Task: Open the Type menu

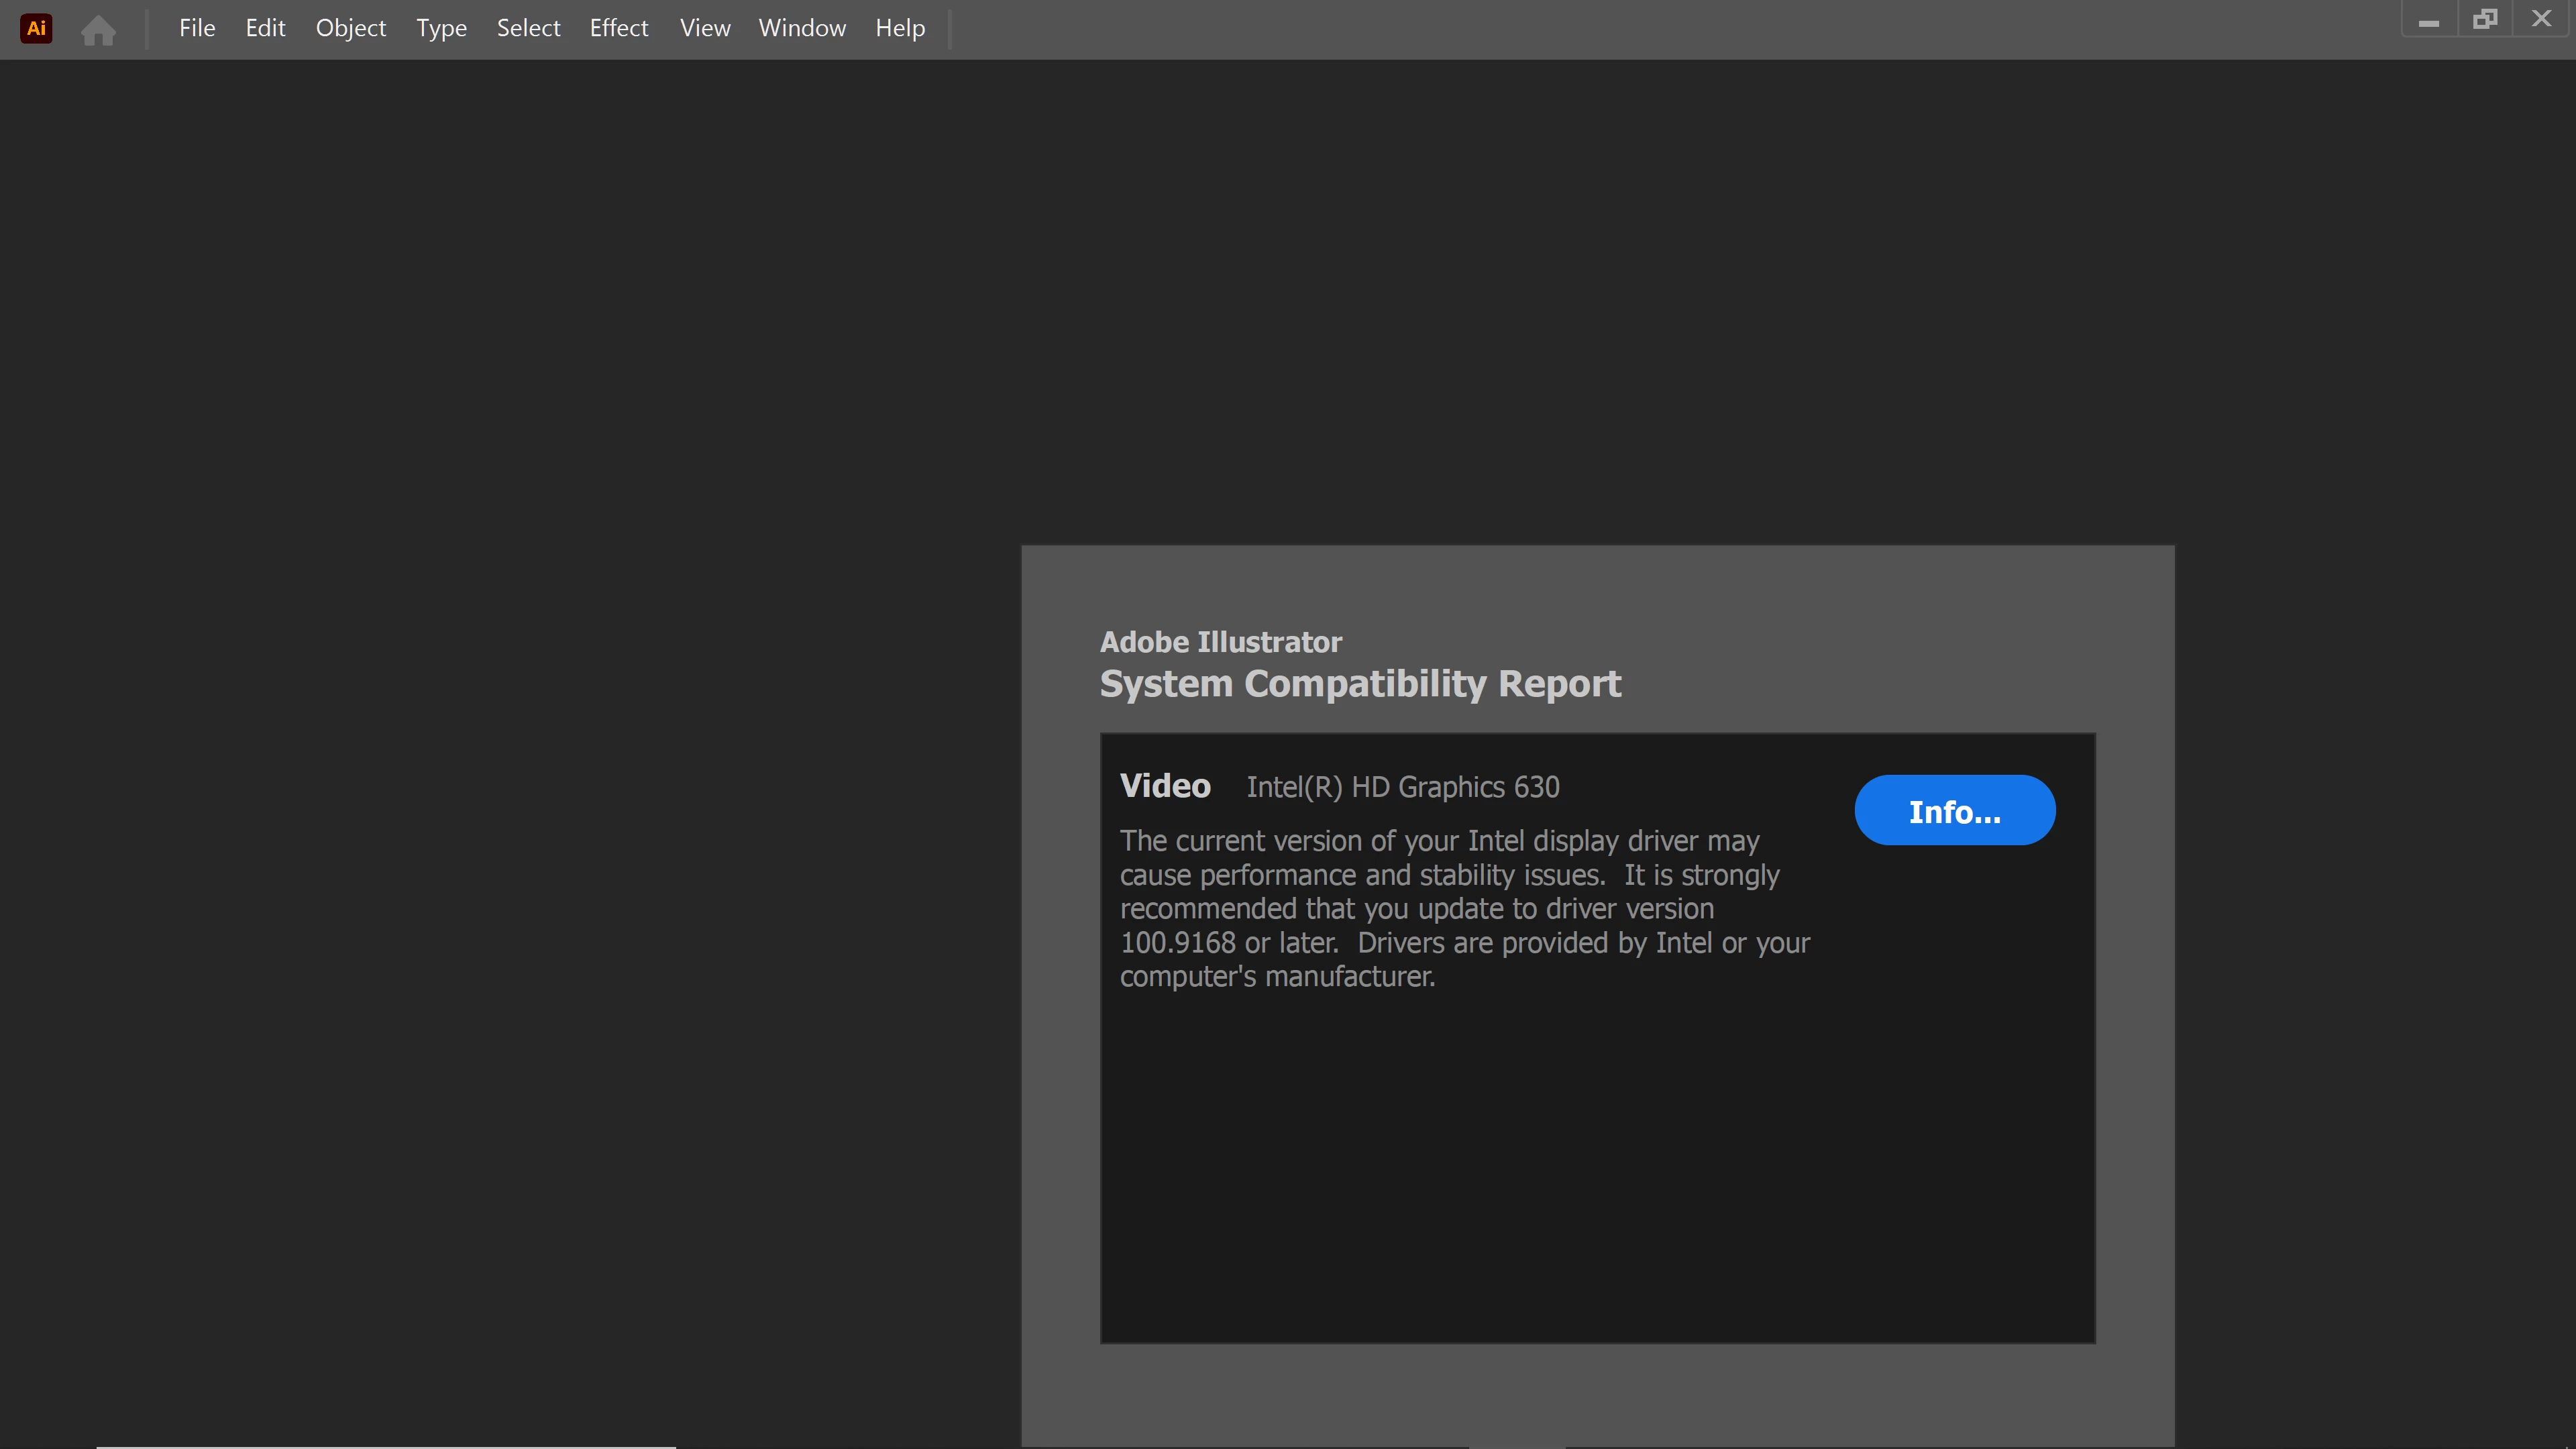Action: click(x=441, y=28)
